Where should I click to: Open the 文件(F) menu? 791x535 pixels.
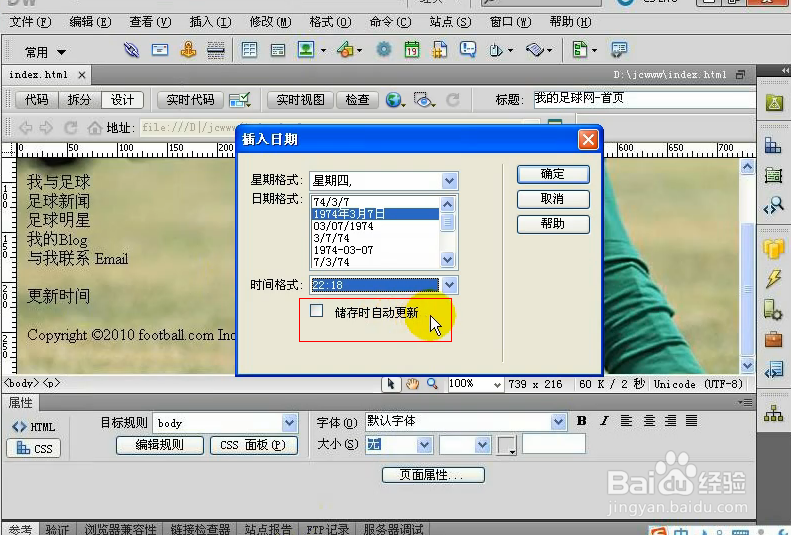(x=31, y=22)
